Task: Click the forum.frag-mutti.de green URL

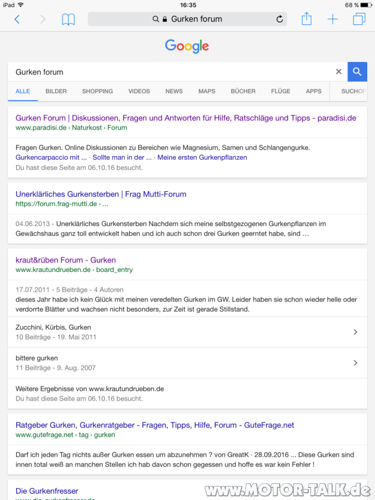Action: (62, 204)
